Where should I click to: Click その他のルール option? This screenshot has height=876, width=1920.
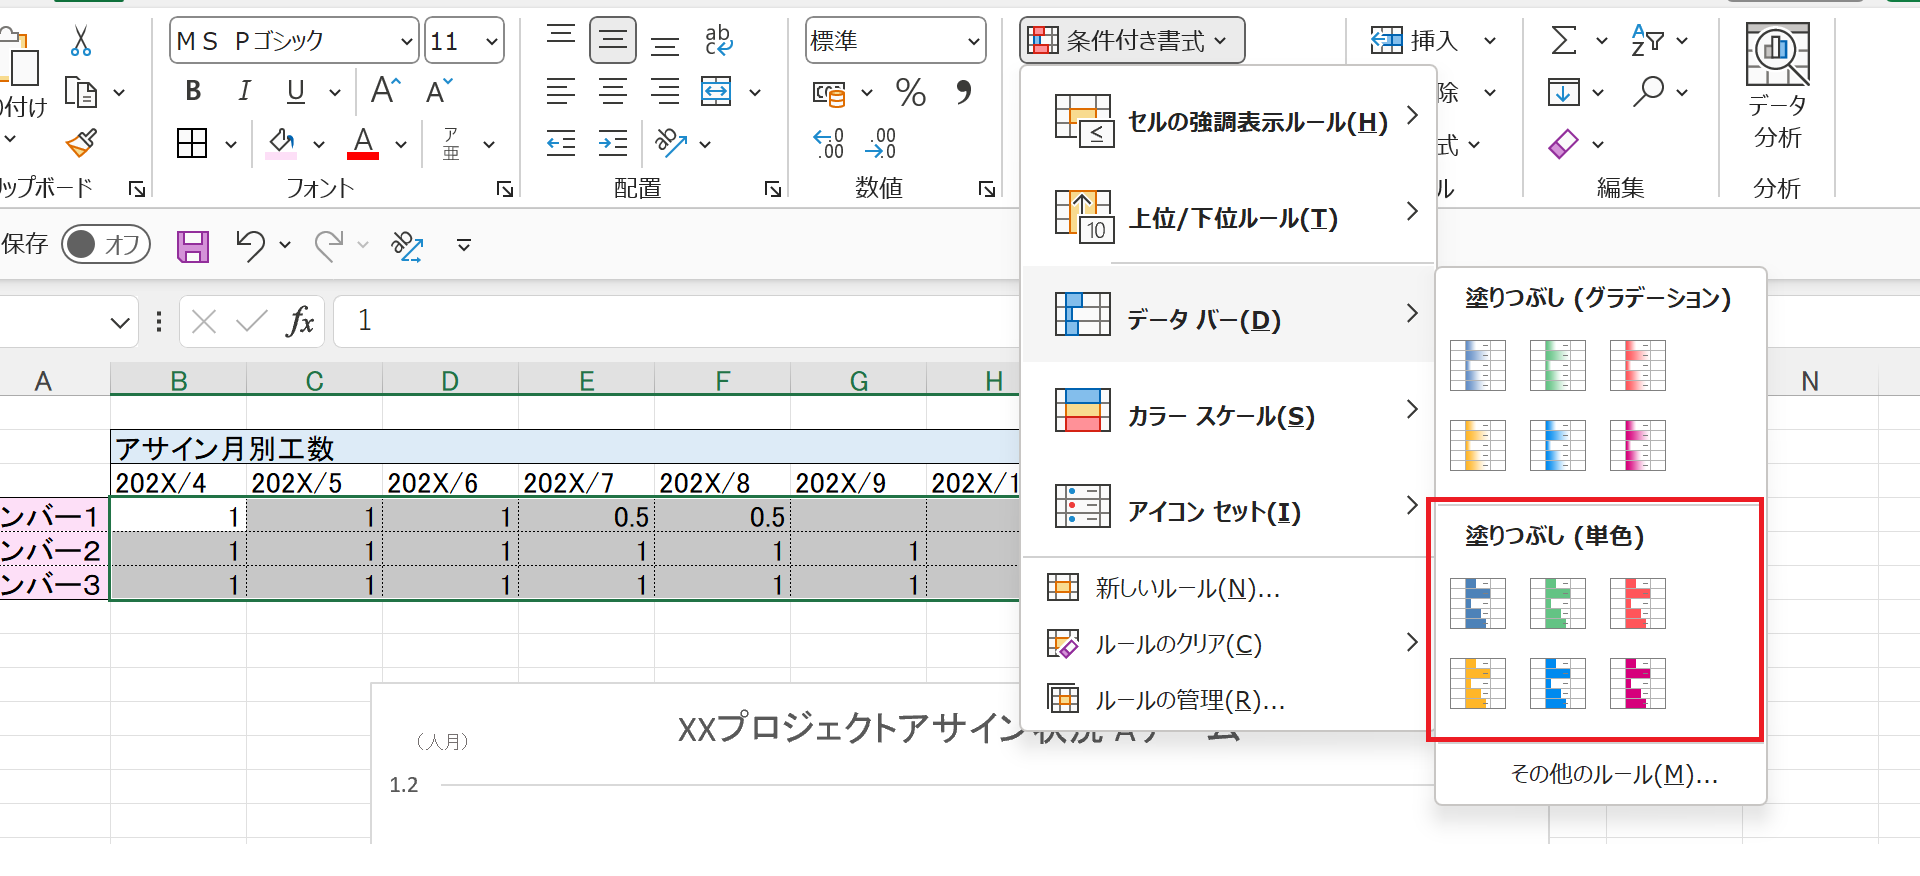[1613, 774]
